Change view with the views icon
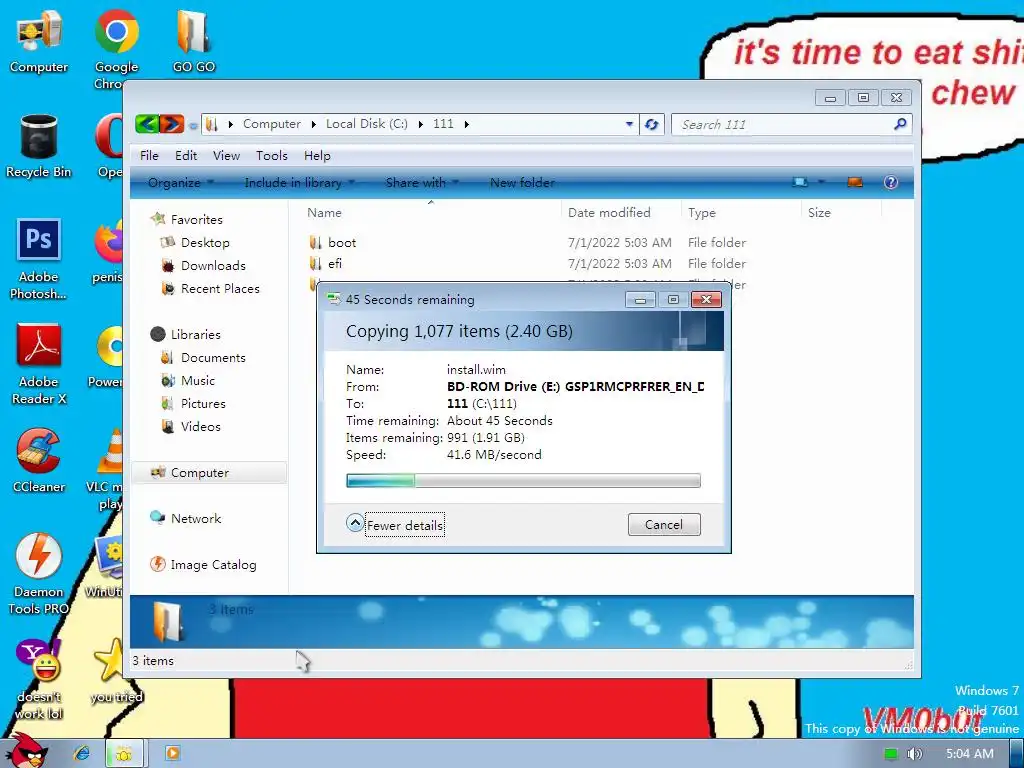Screen dimensions: 1024x768 [800, 182]
